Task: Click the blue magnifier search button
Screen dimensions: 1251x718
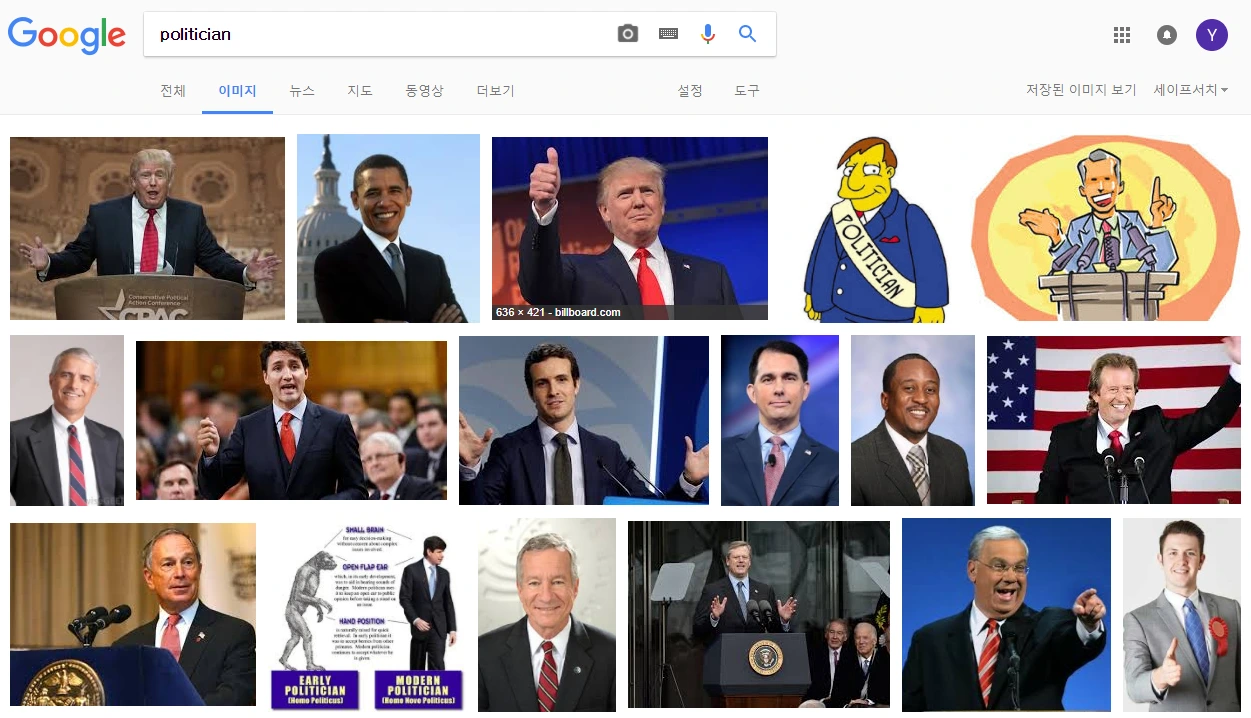Action: click(x=747, y=34)
